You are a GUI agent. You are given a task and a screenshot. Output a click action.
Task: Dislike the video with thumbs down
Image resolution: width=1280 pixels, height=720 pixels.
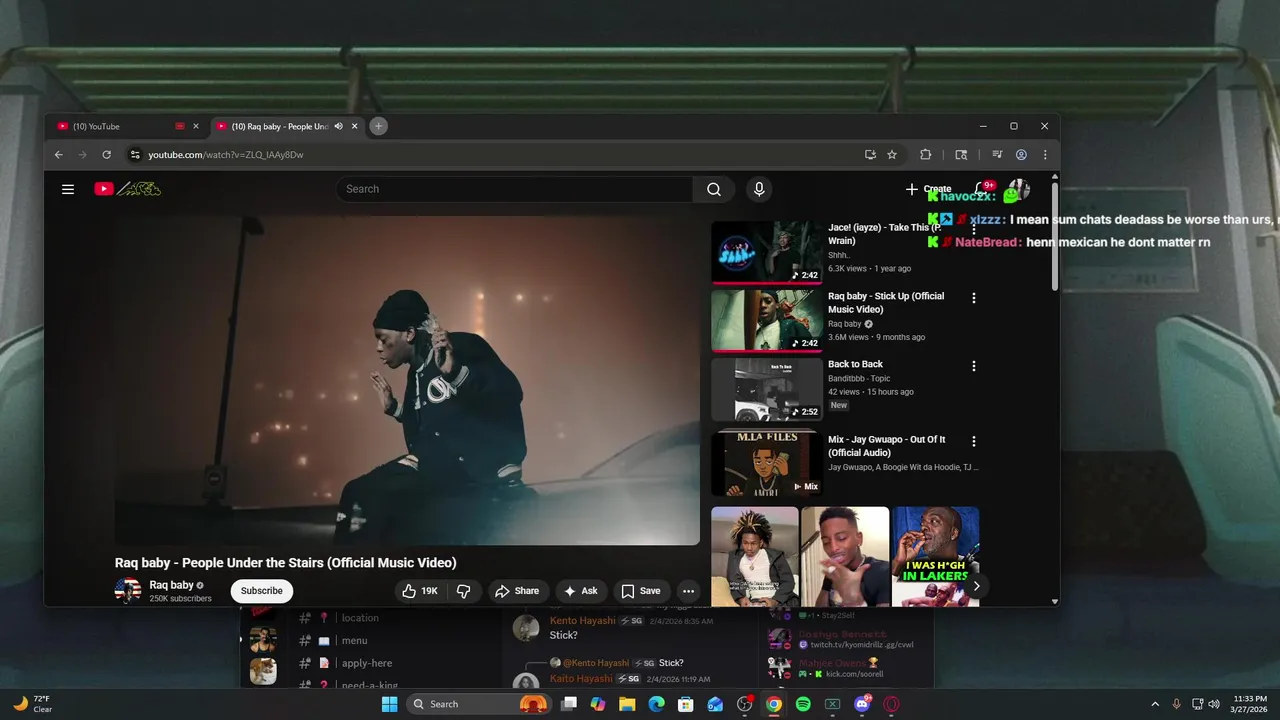(463, 591)
